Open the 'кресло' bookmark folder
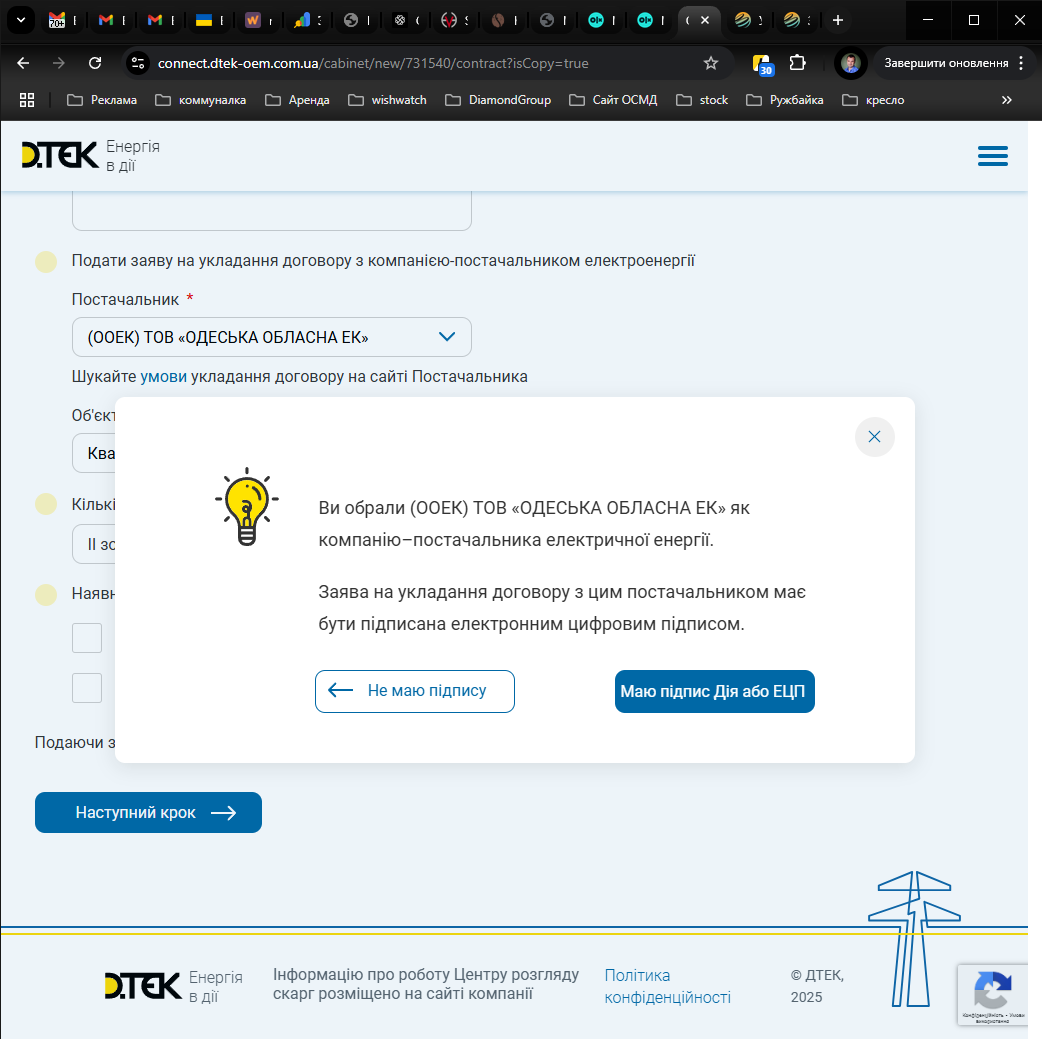 (x=873, y=100)
